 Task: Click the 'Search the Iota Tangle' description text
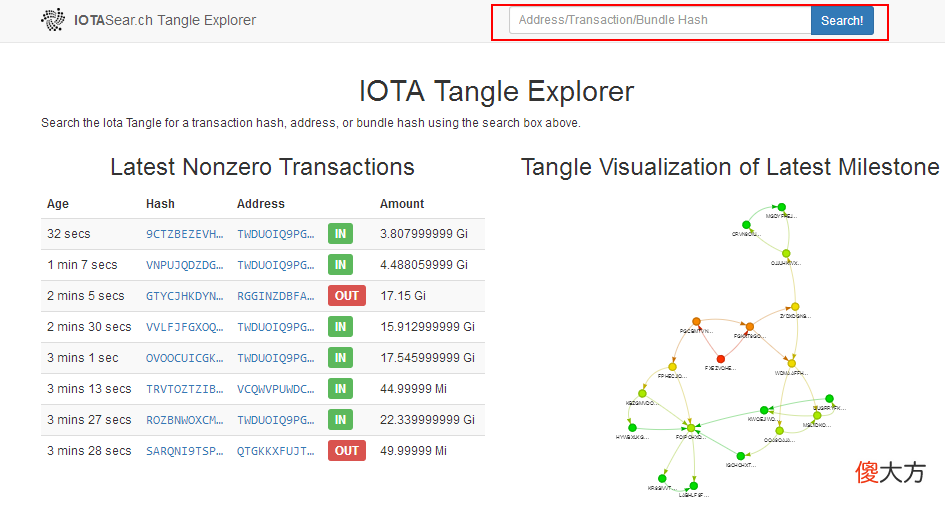tap(310, 123)
